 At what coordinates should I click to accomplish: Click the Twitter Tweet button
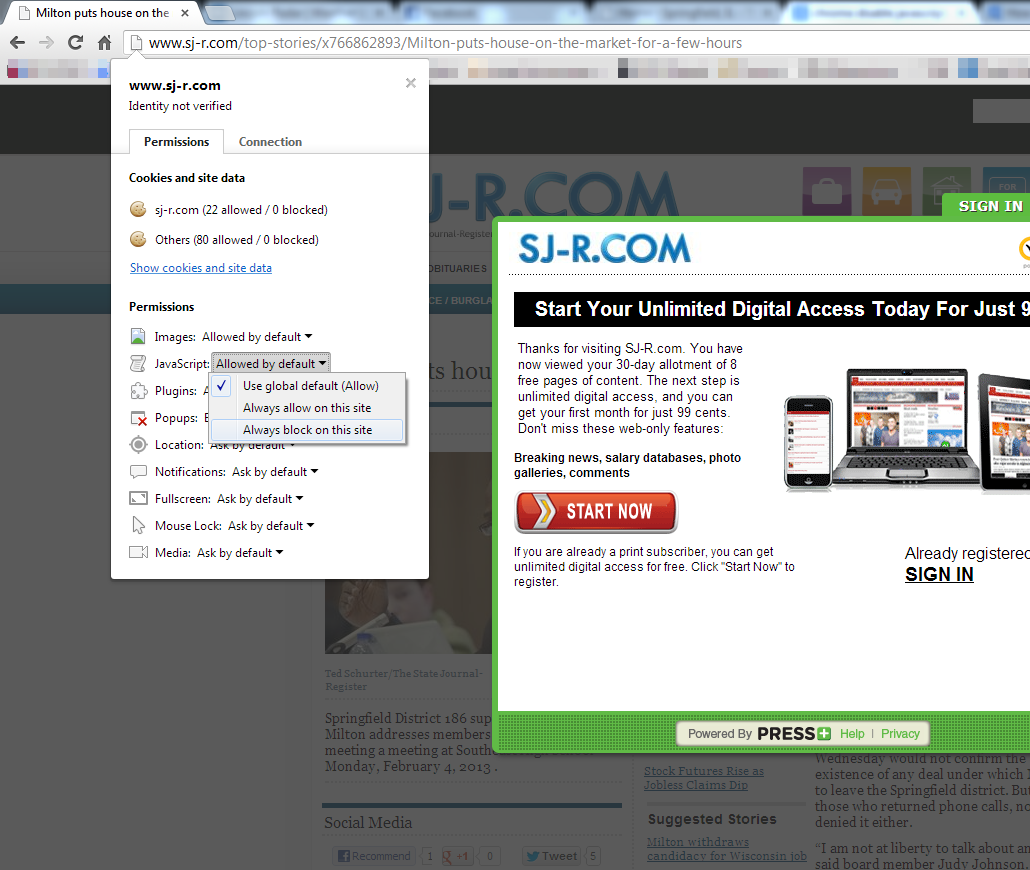pyautogui.click(x=552, y=856)
